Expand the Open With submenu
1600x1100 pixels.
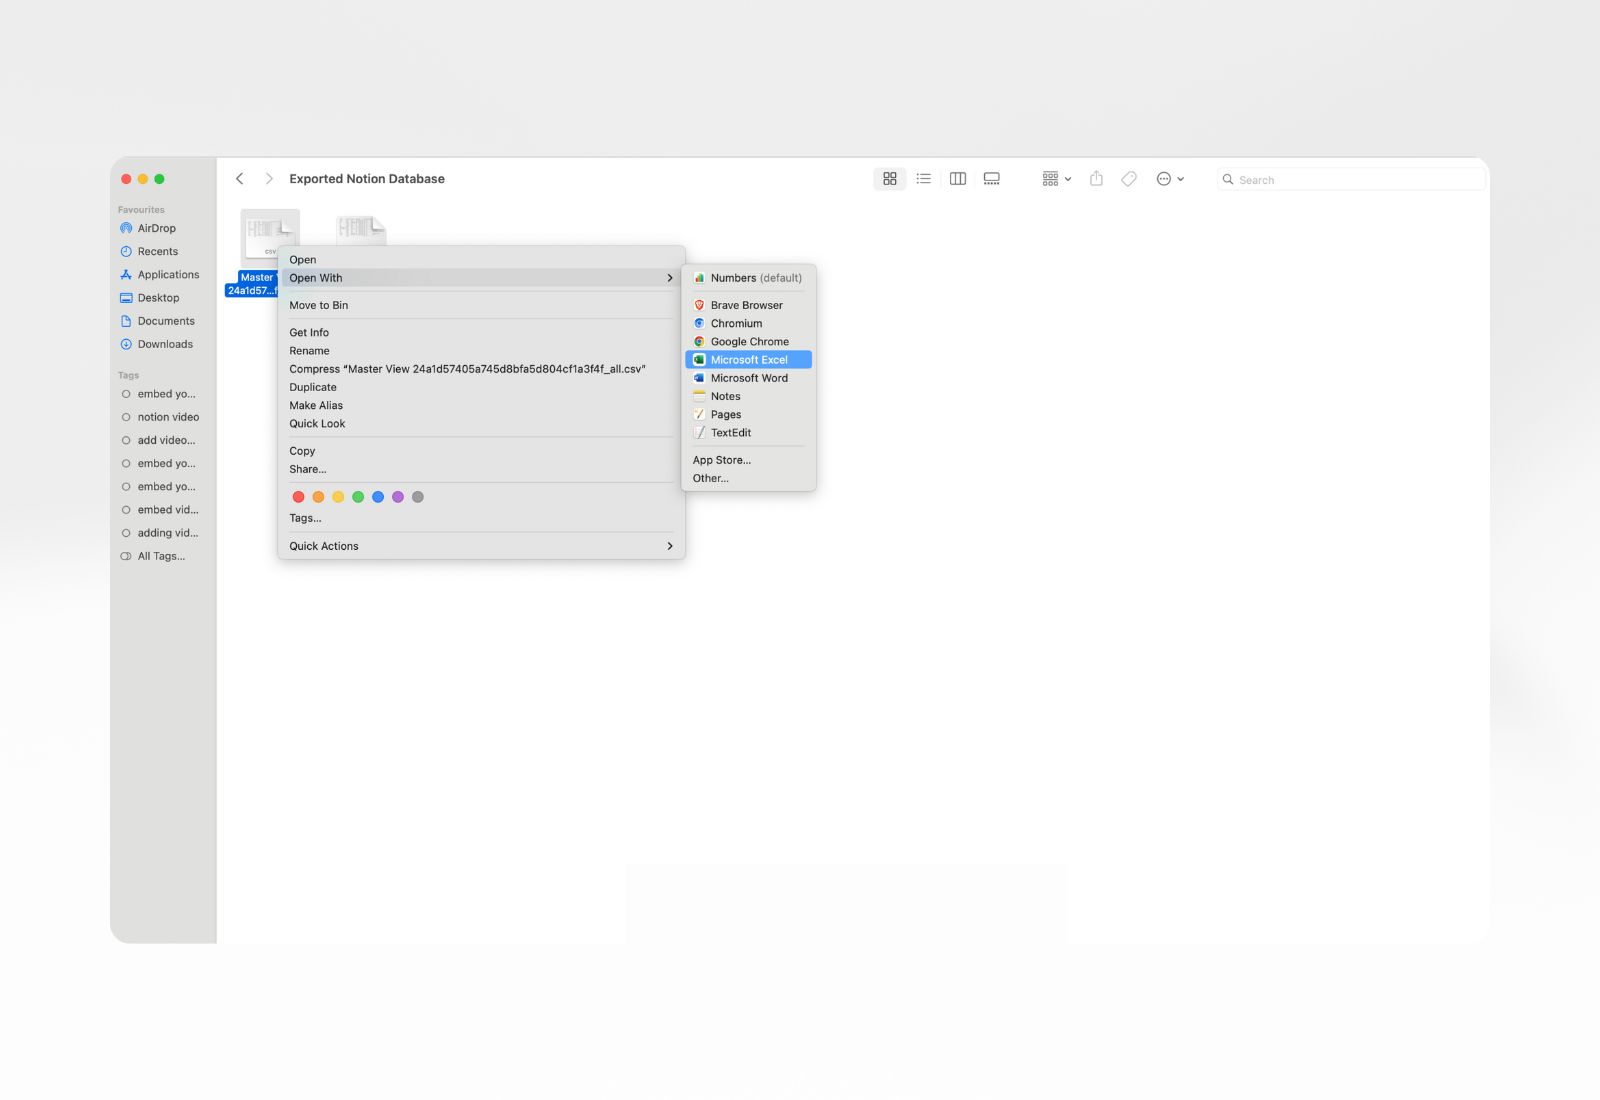pos(481,278)
